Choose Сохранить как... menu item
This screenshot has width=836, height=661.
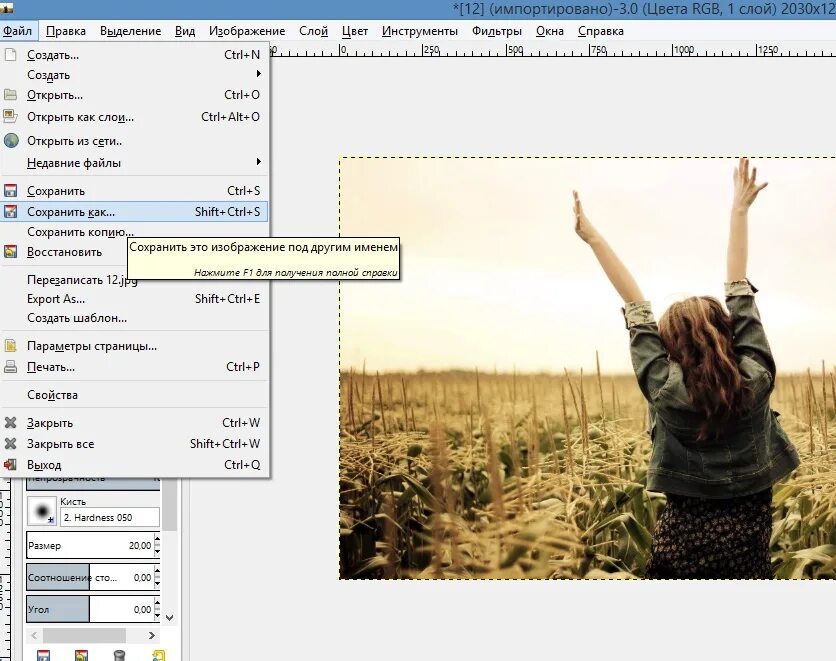click(134, 212)
